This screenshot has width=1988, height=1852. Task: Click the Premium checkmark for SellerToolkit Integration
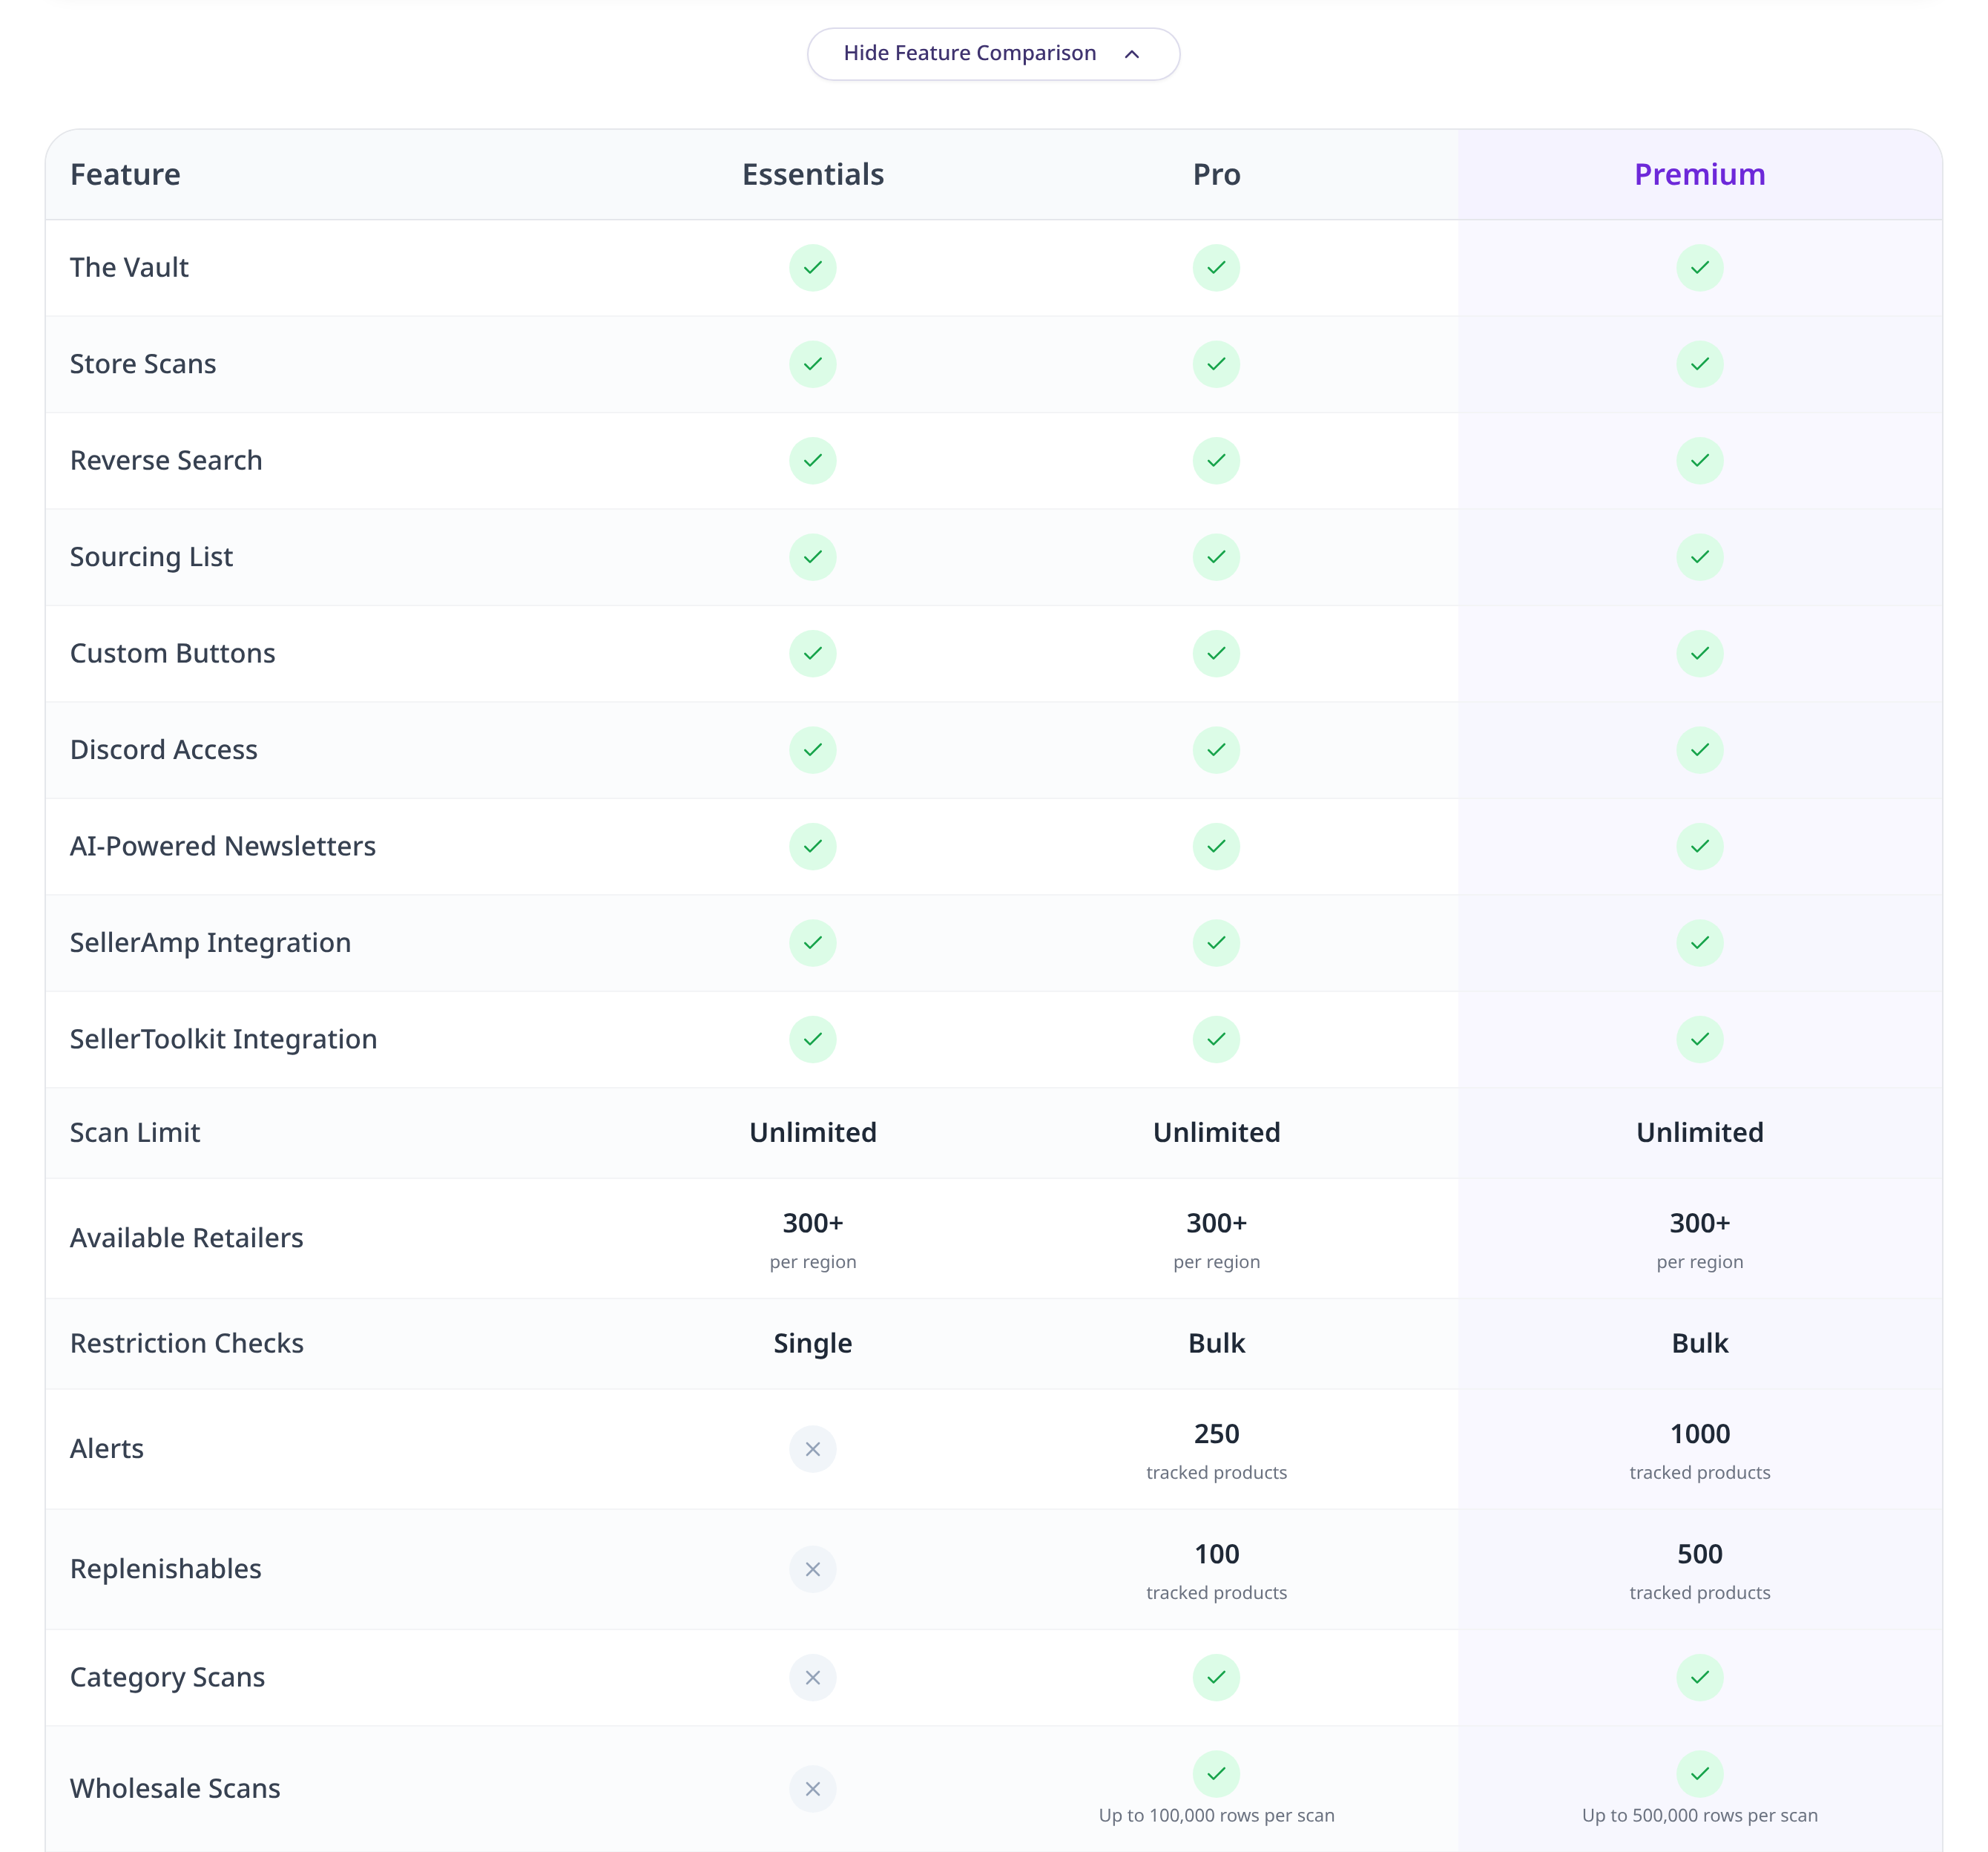[x=1700, y=1040]
